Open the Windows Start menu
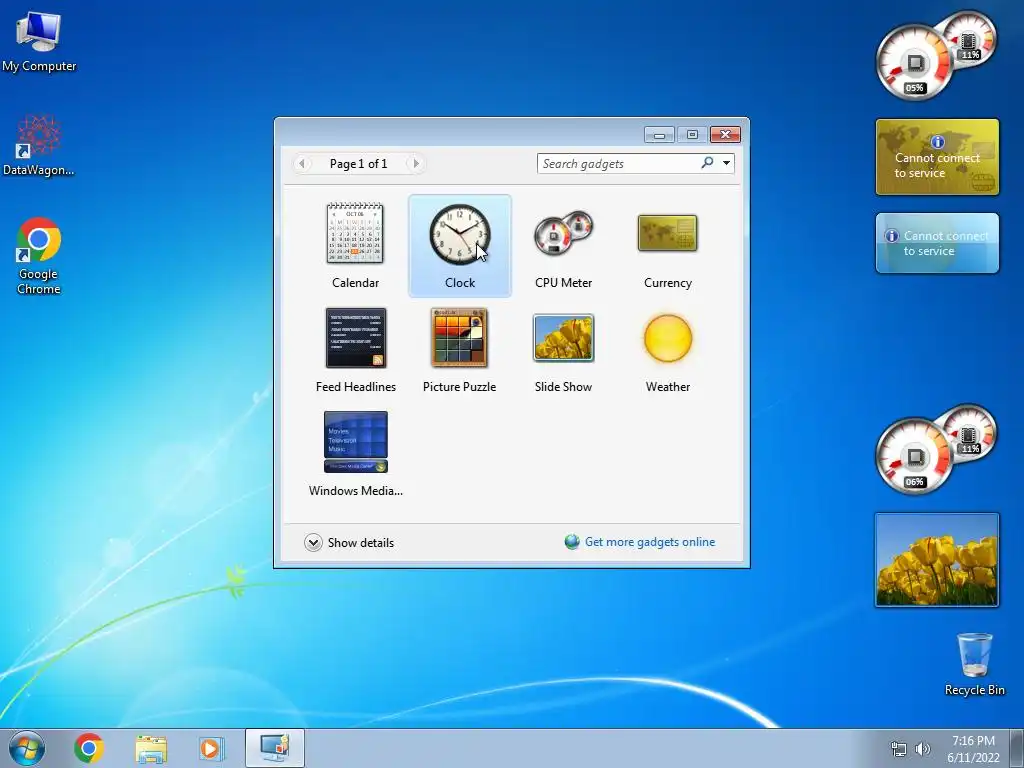This screenshot has width=1024, height=768. pos(27,748)
